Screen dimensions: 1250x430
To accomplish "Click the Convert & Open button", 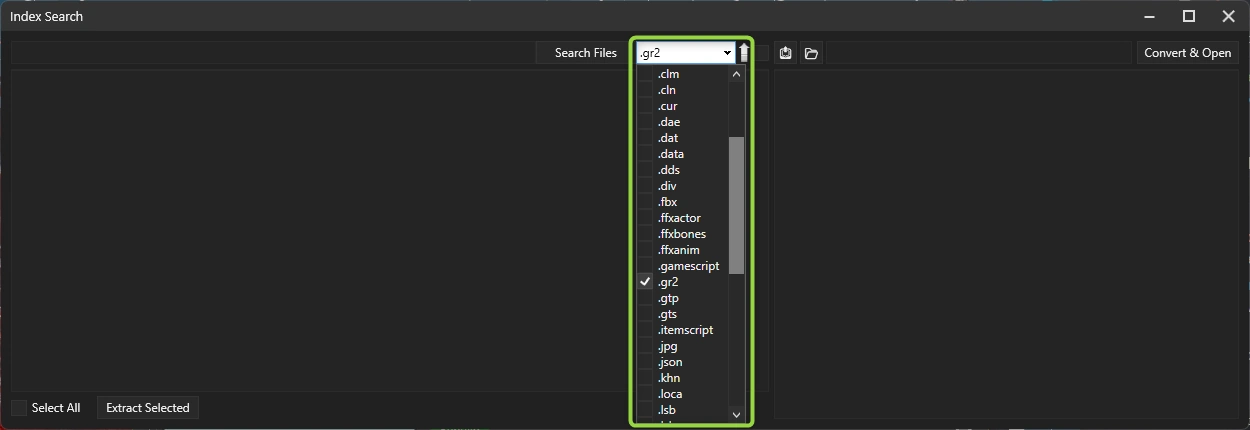I will [1187, 53].
